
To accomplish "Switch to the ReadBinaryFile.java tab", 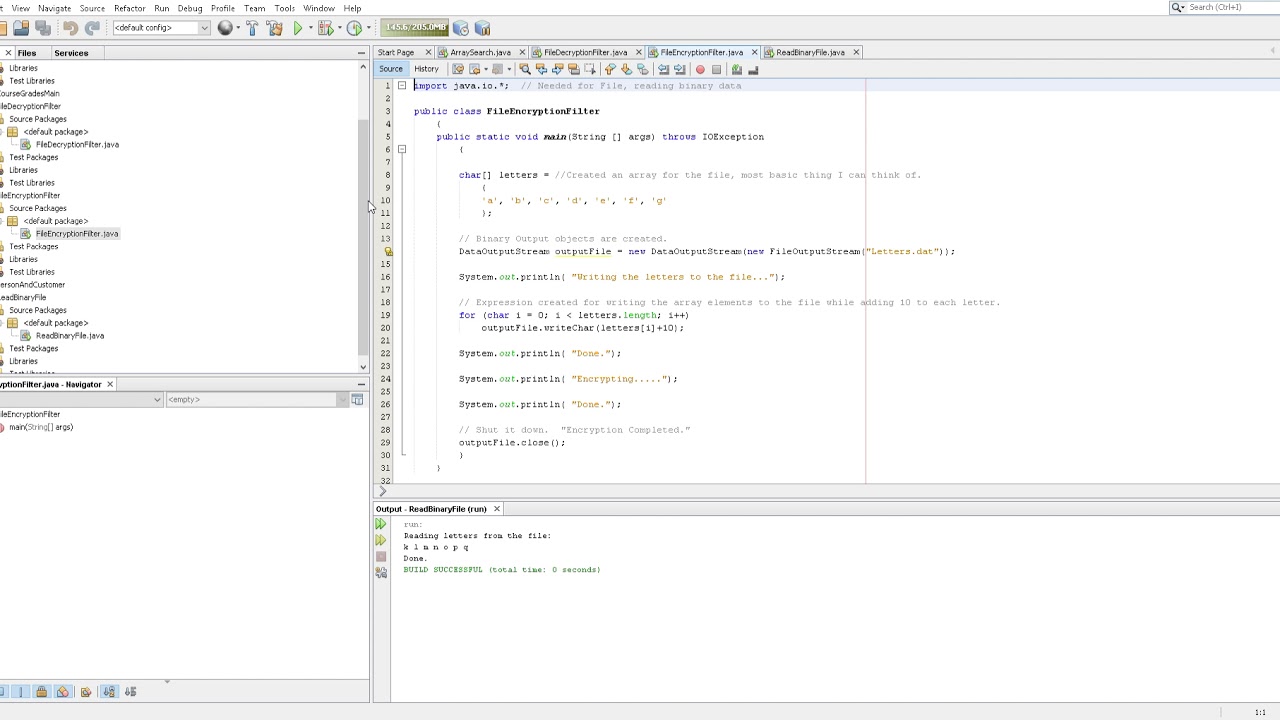I will [x=810, y=52].
